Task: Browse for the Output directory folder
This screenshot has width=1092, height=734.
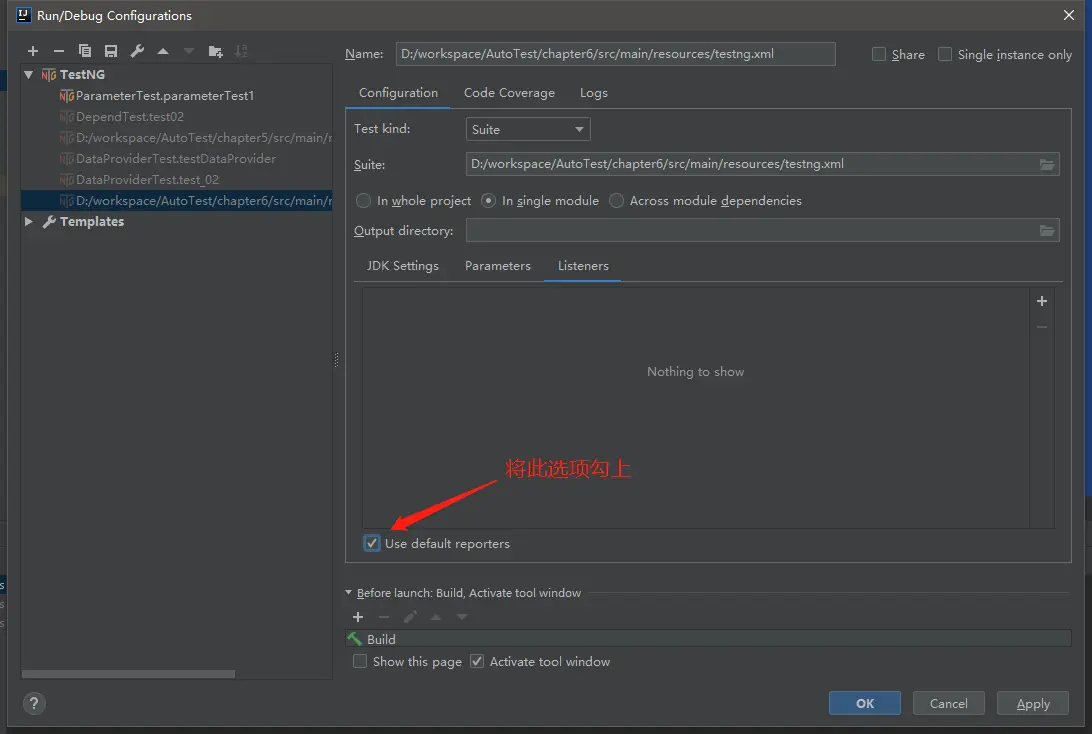Action: coord(1047,231)
